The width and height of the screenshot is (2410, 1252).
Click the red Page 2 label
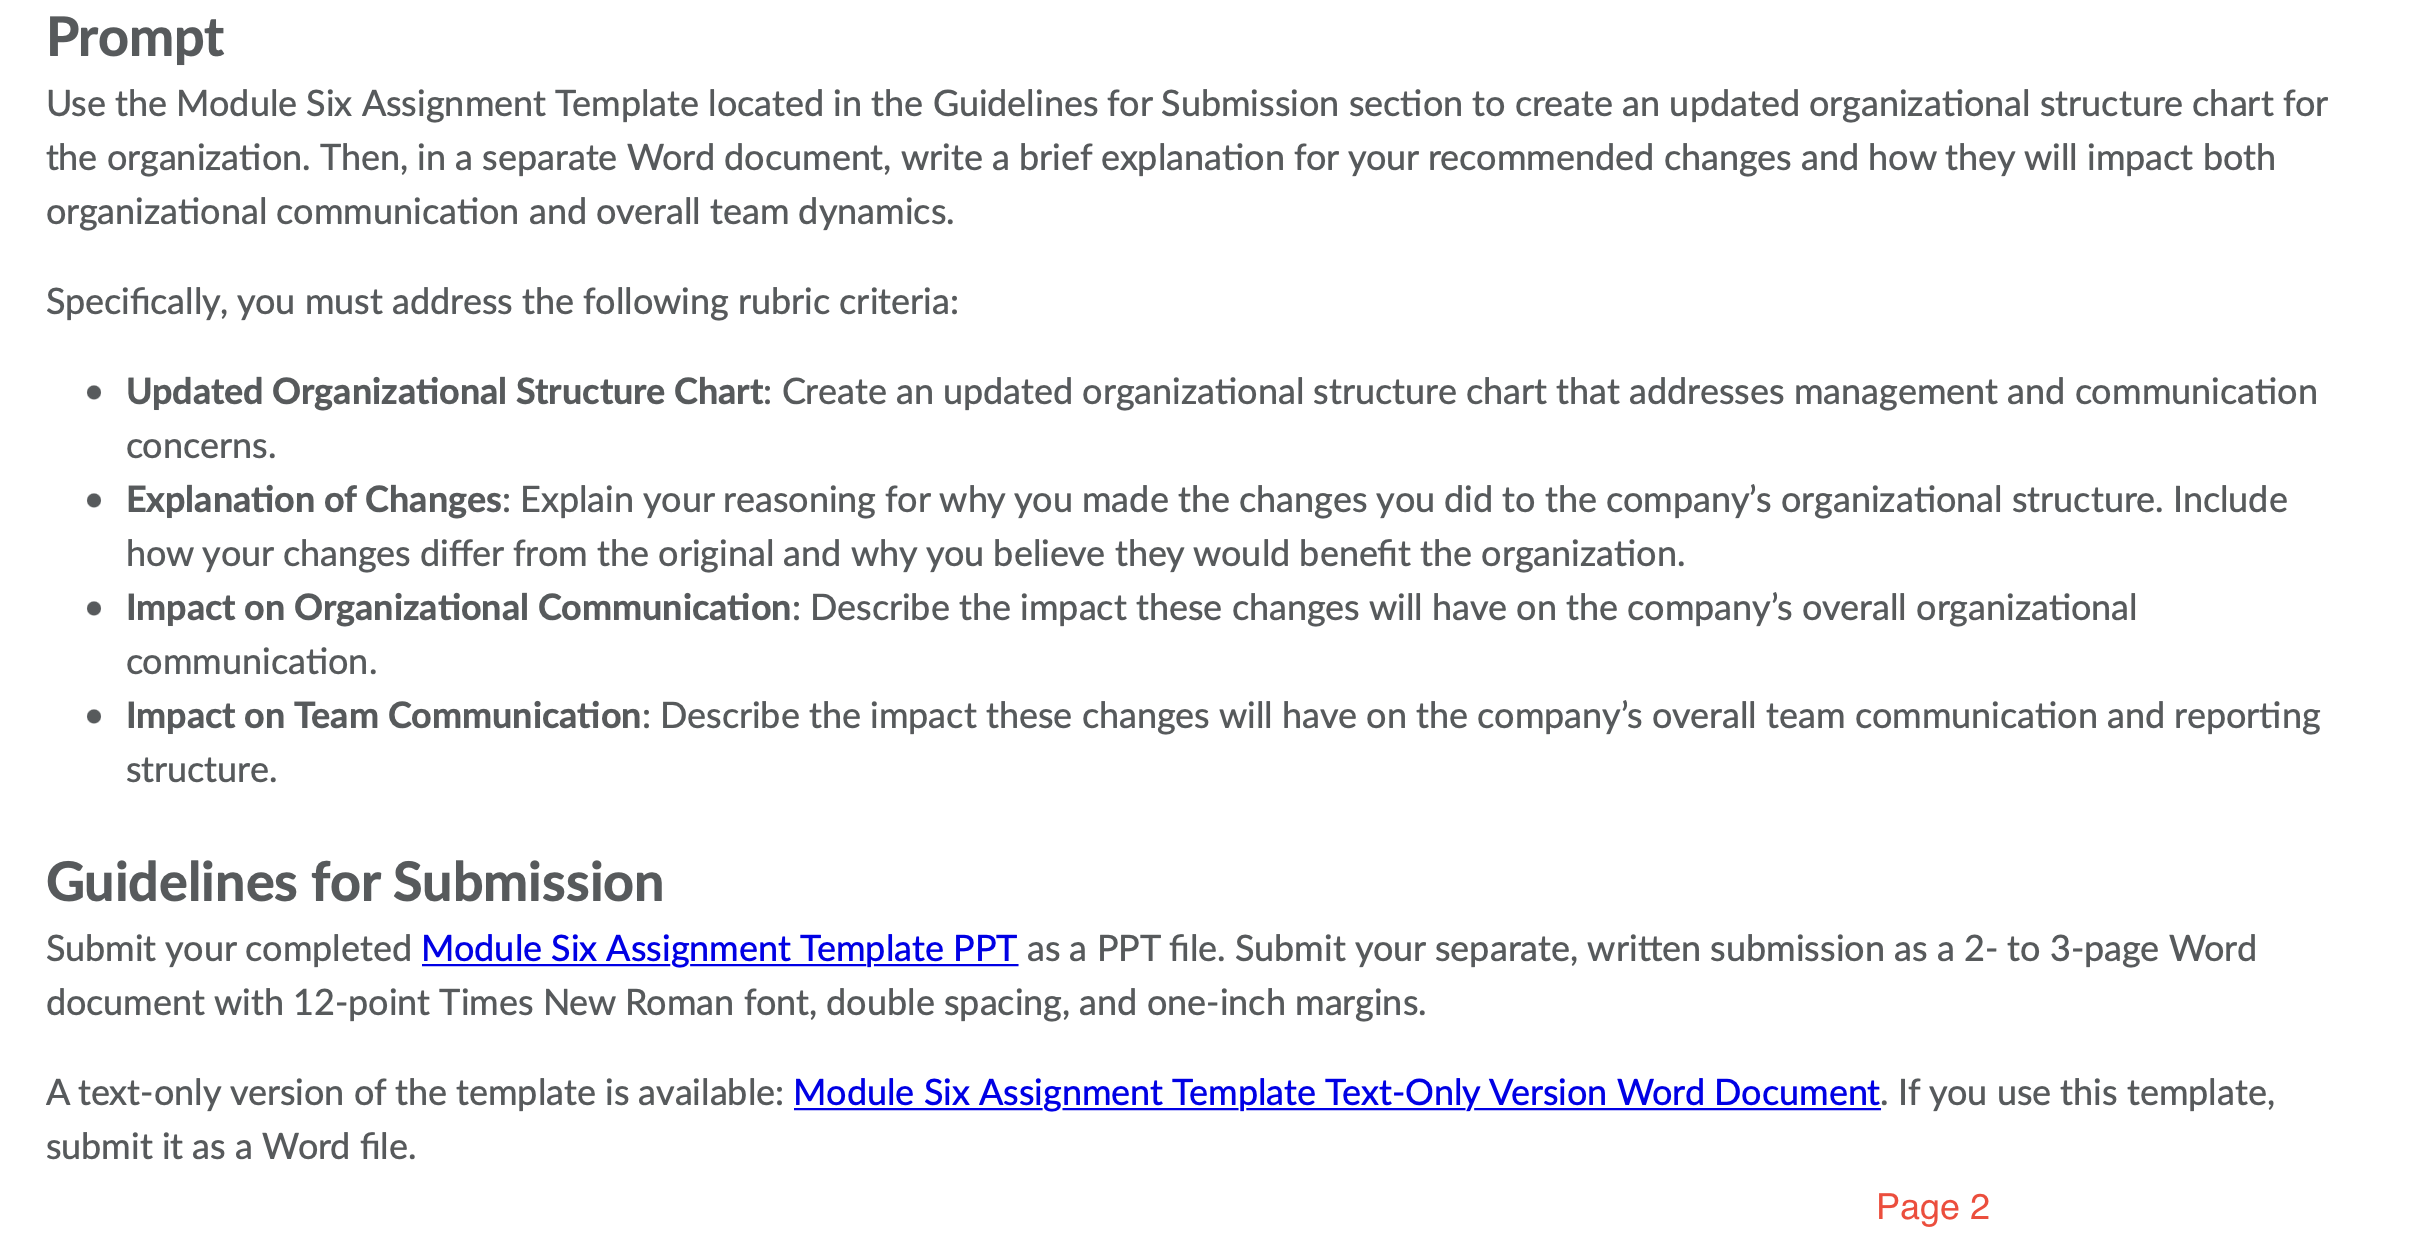click(x=1932, y=1207)
